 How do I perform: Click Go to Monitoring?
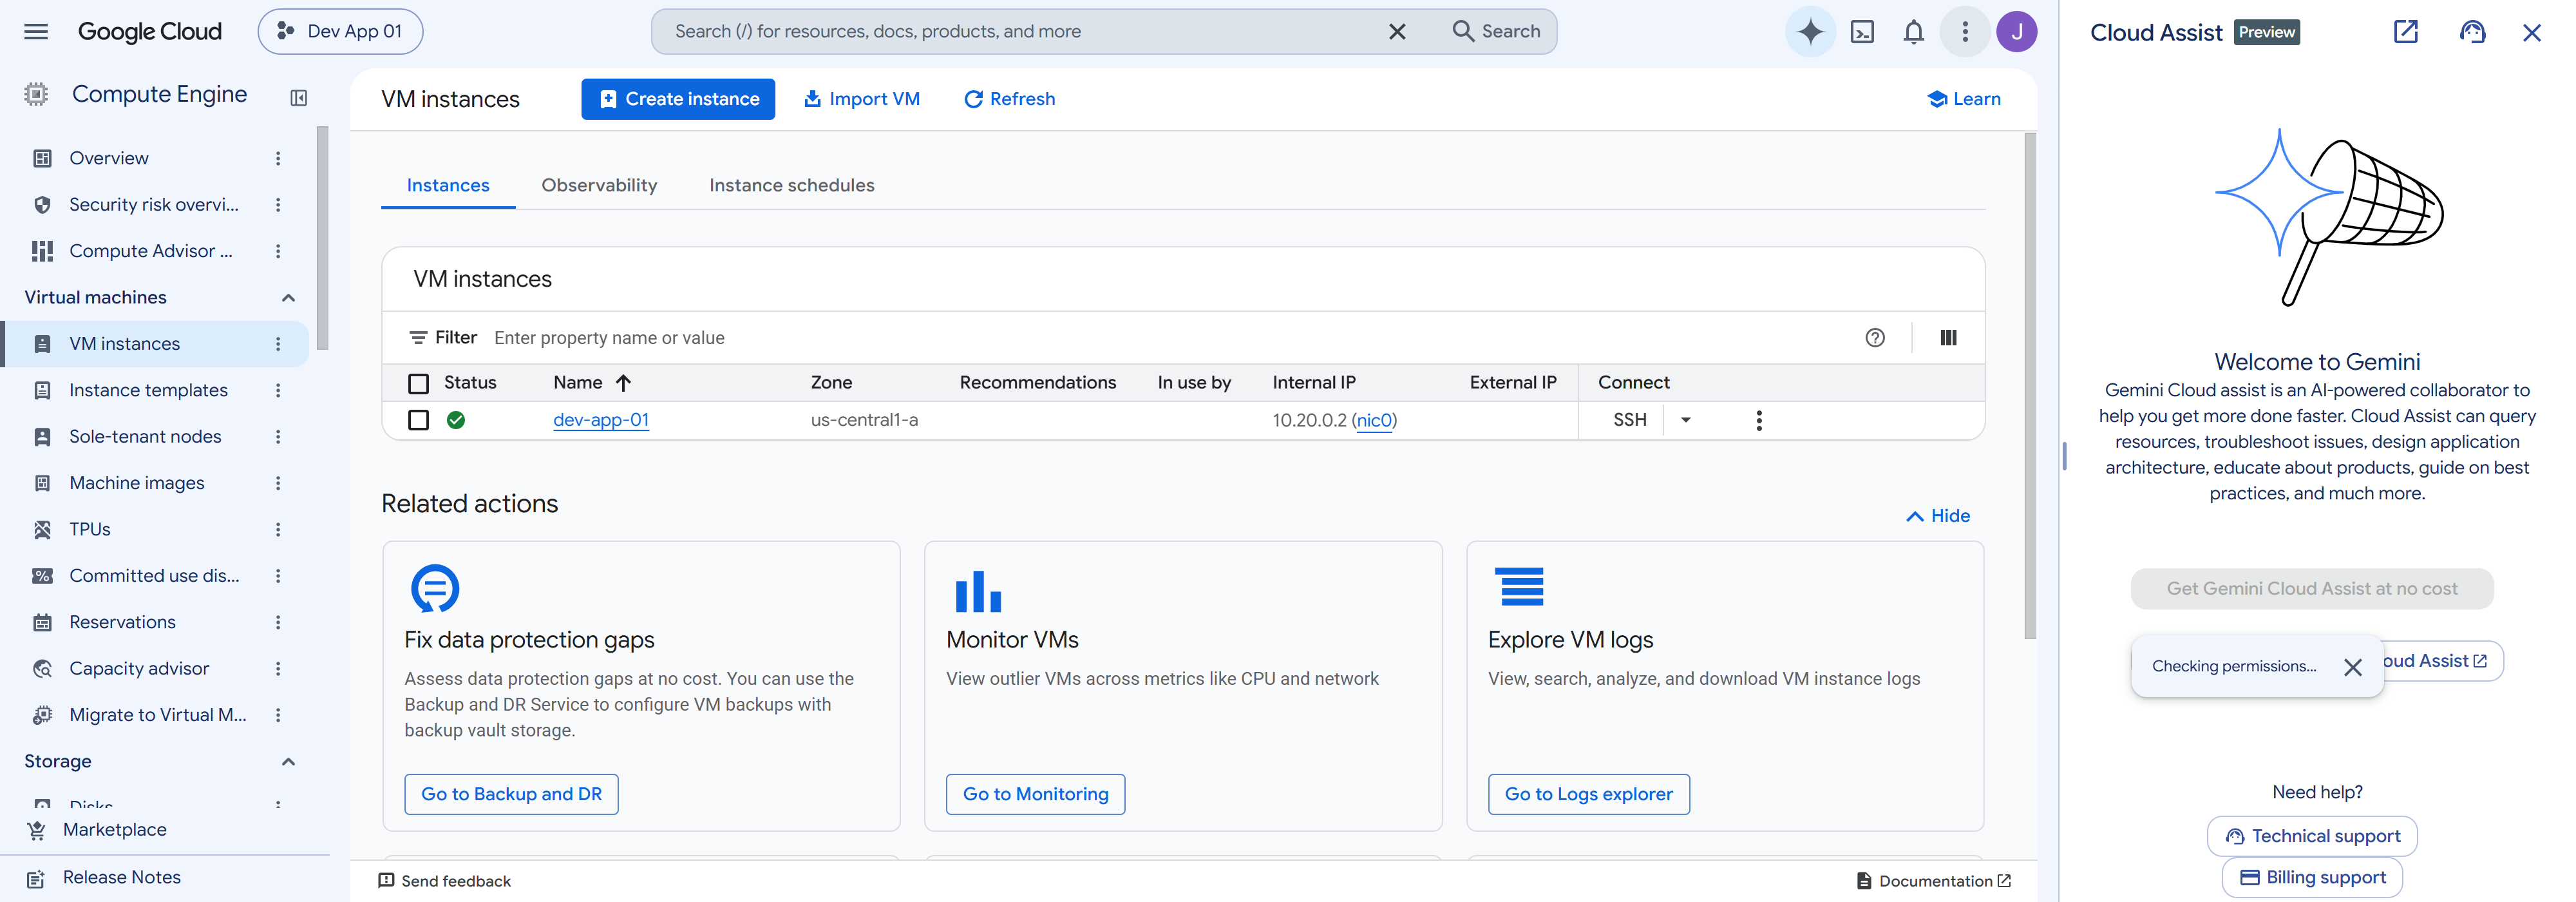[x=1035, y=794]
